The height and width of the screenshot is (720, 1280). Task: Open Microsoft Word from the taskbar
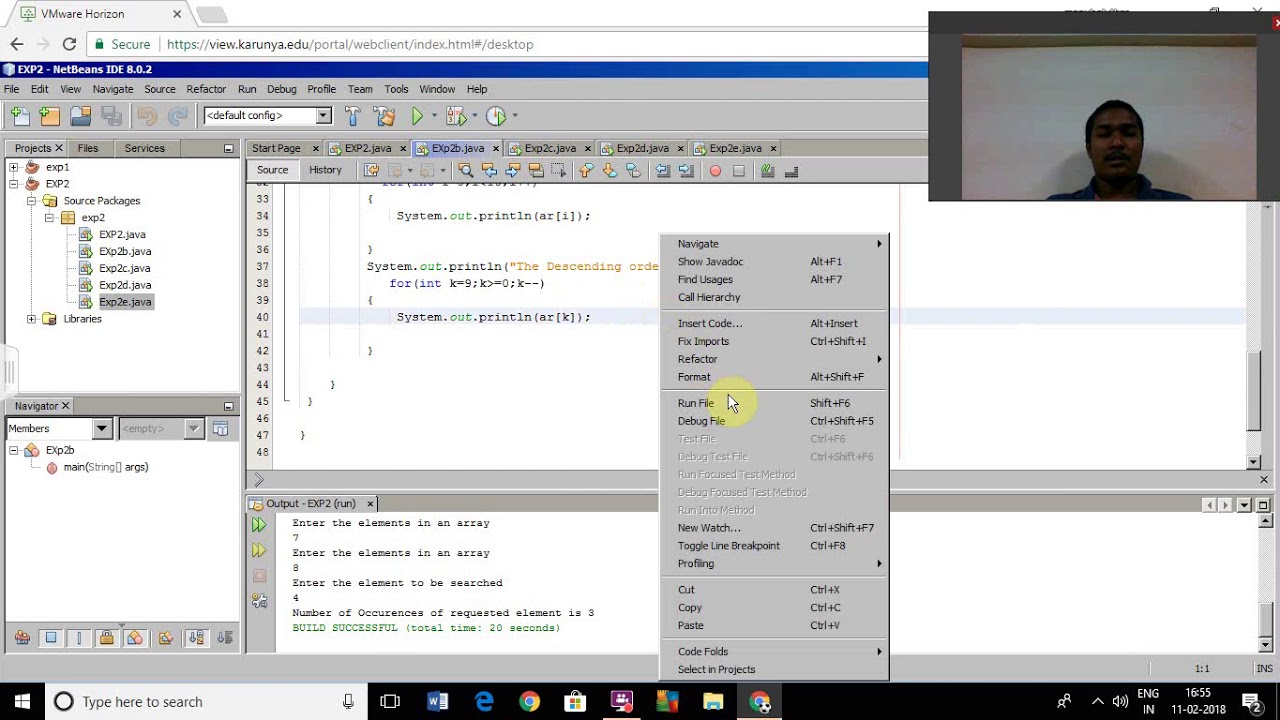(x=438, y=702)
